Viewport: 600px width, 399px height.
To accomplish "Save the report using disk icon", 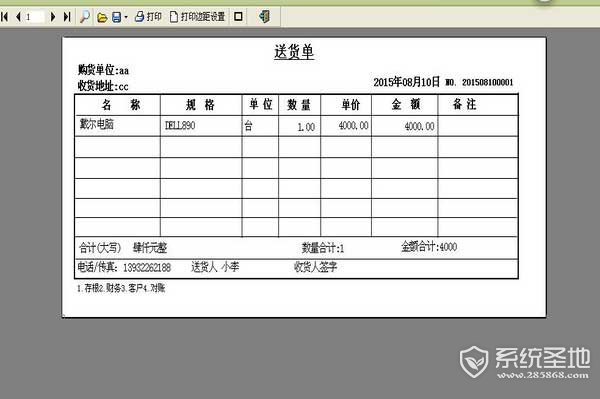I will (116, 17).
